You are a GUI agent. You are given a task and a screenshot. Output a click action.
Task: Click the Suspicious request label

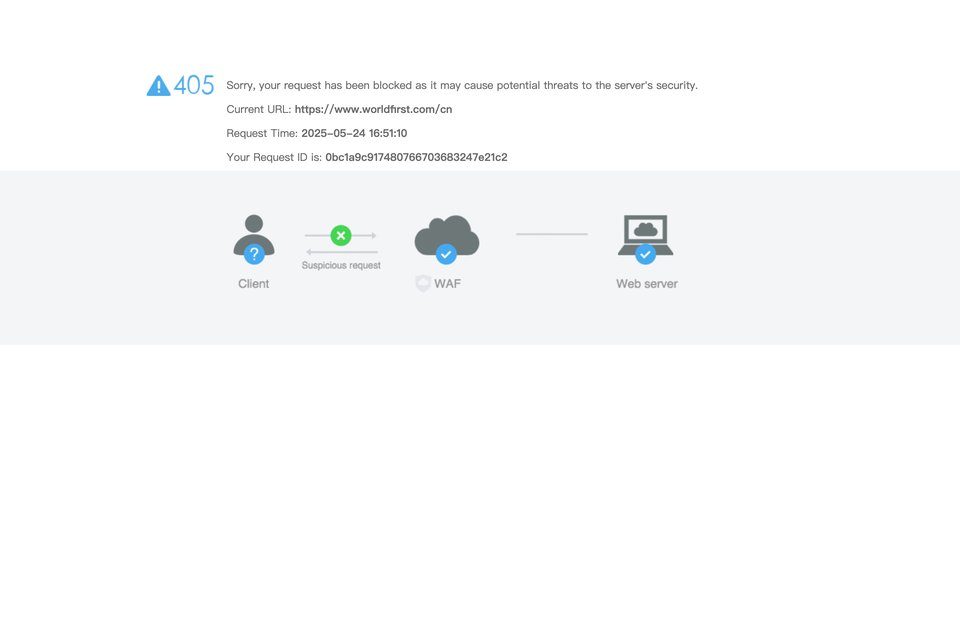pyautogui.click(x=341, y=265)
